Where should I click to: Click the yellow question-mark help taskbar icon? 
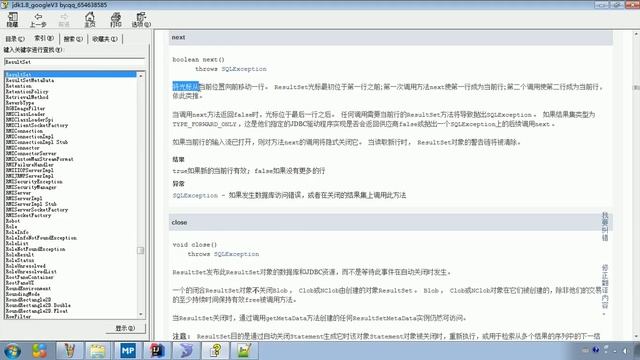(216, 350)
